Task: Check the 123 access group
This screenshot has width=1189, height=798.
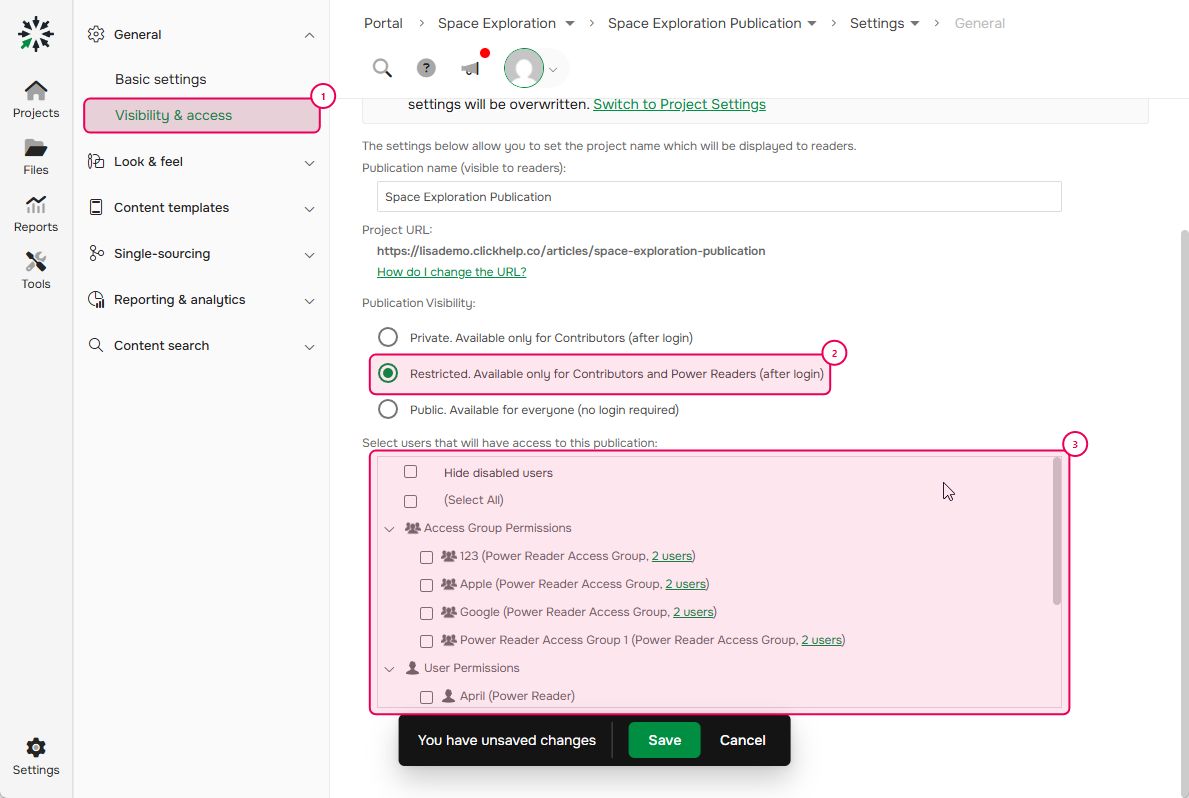Action: [x=426, y=558]
